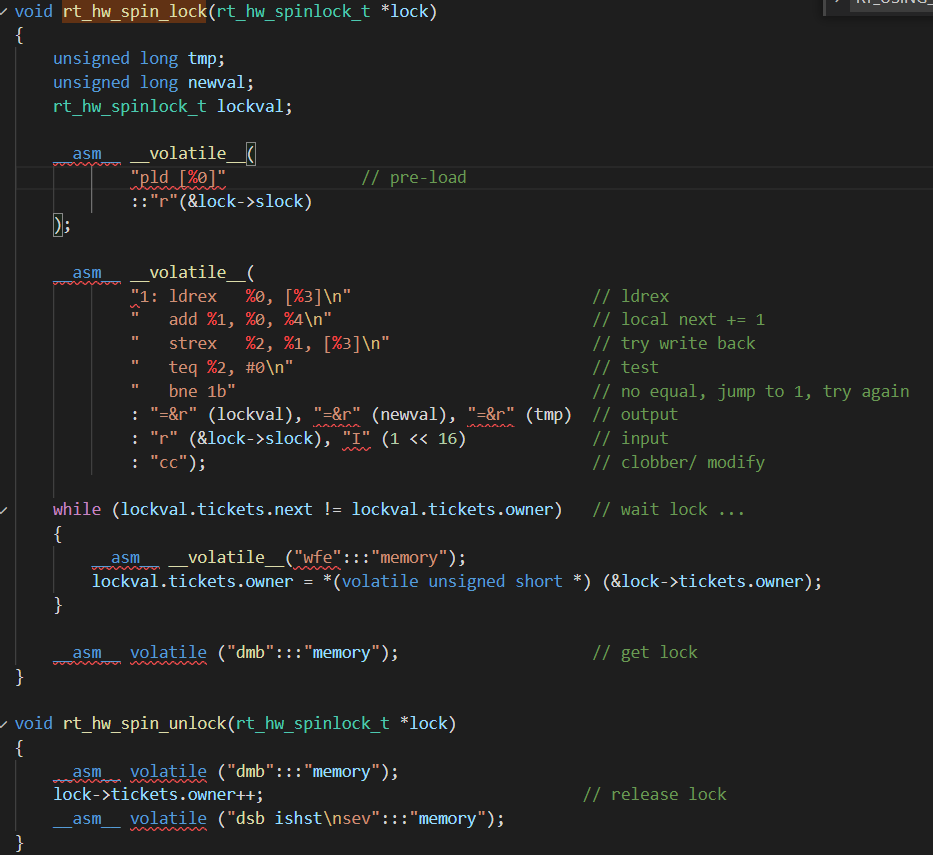Click the "dsb ishst\nsev" assembly string

pyautogui.click(x=303, y=819)
